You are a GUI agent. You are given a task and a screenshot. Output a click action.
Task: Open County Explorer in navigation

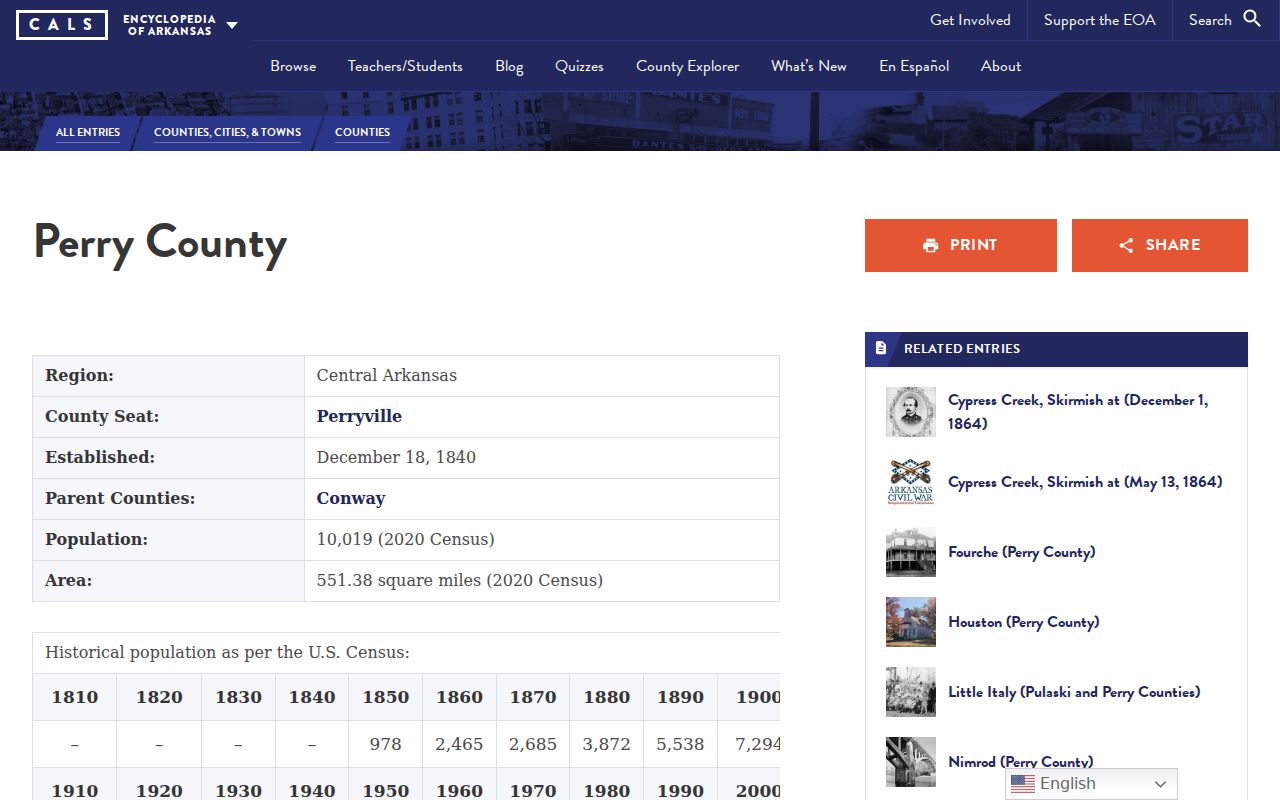(x=688, y=66)
